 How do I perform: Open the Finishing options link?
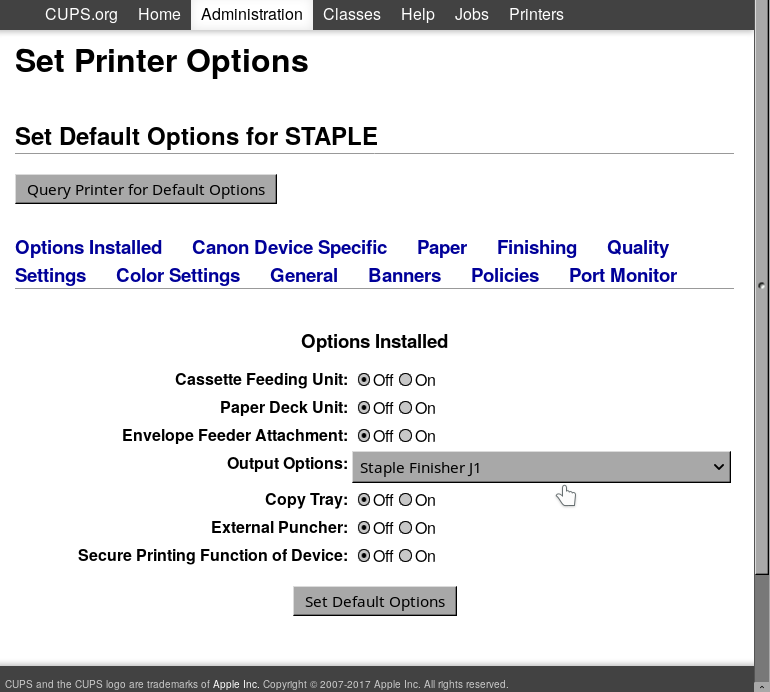pos(536,247)
